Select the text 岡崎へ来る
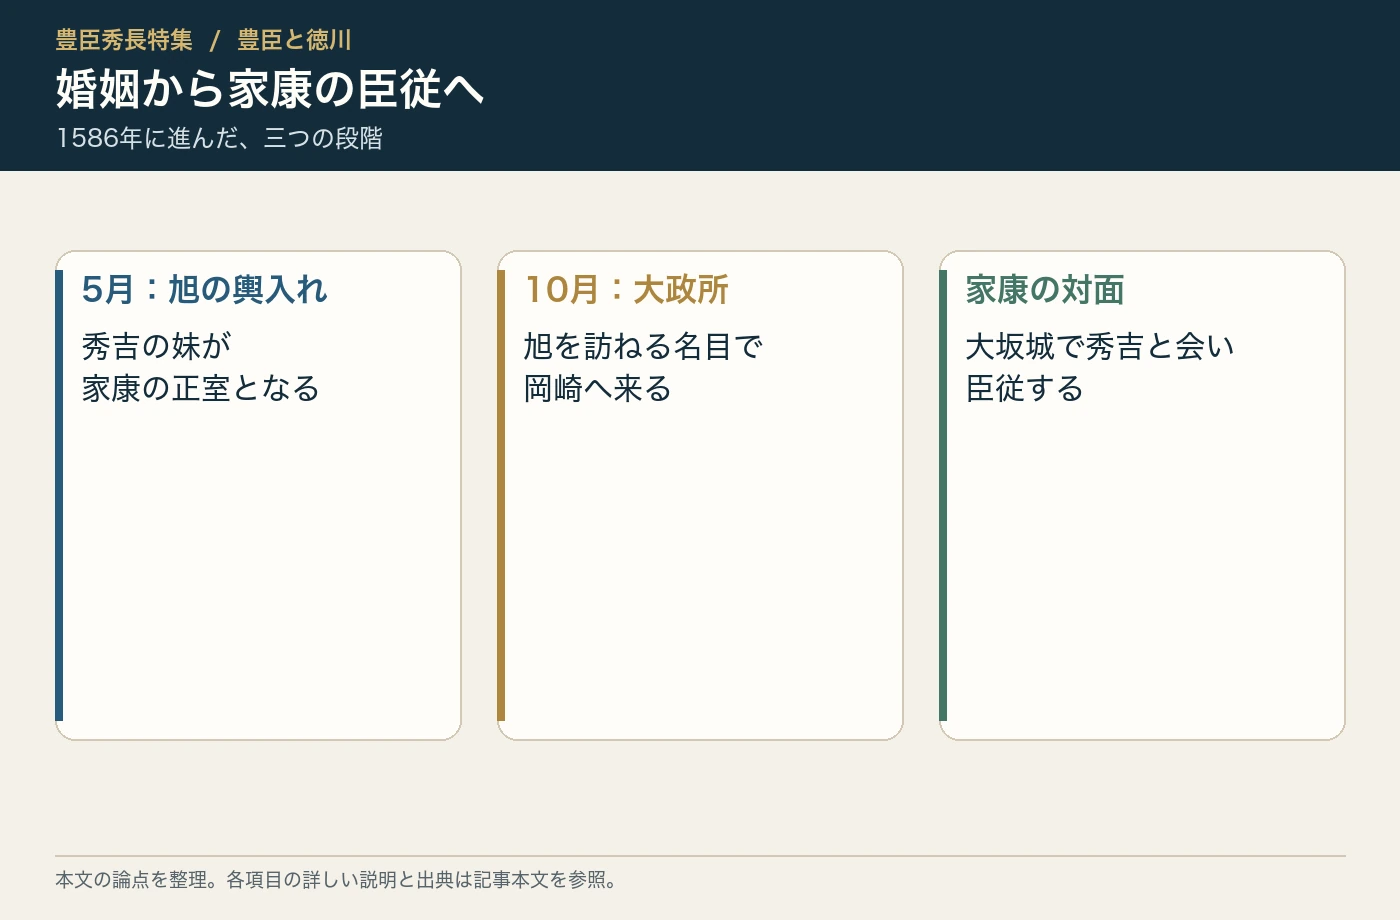 pos(598,388)
